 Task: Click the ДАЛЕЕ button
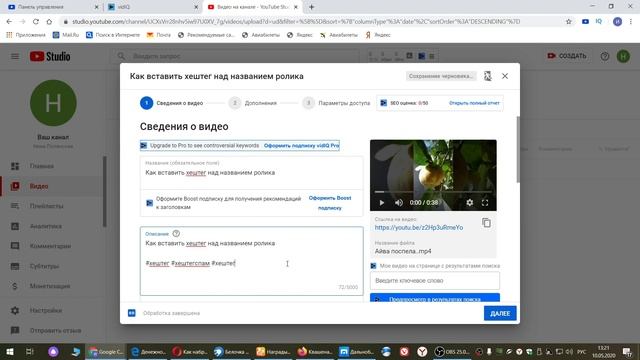pyautogui.click(x=500, y=313)
